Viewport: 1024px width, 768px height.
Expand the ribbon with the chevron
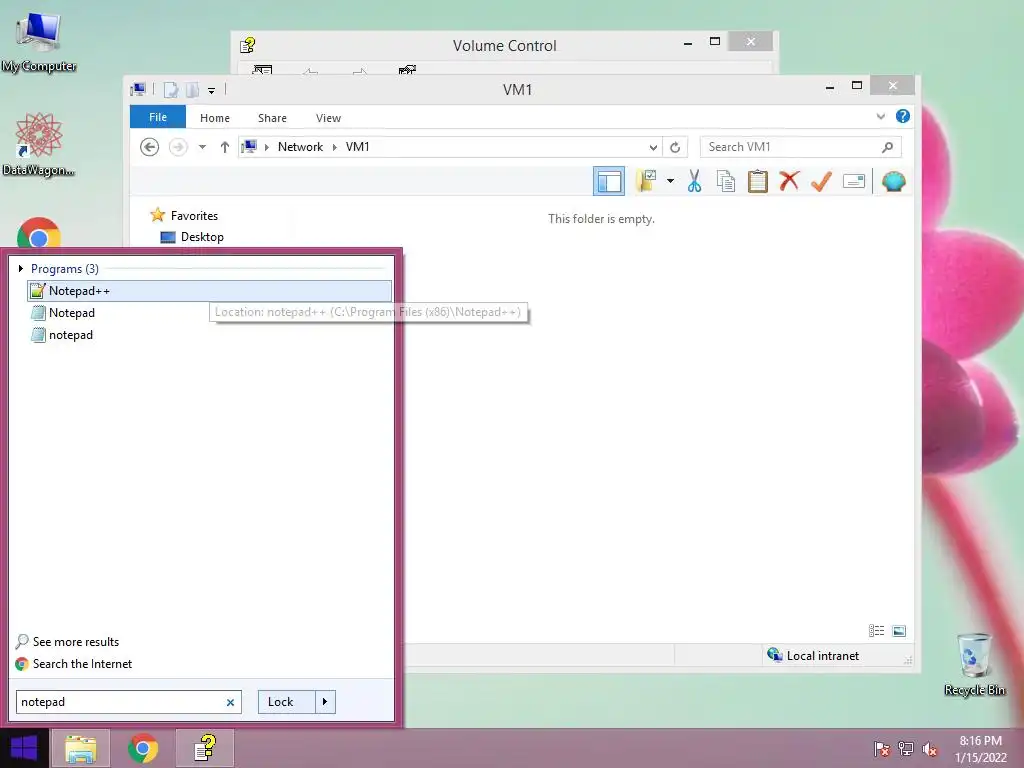(880, 116)
